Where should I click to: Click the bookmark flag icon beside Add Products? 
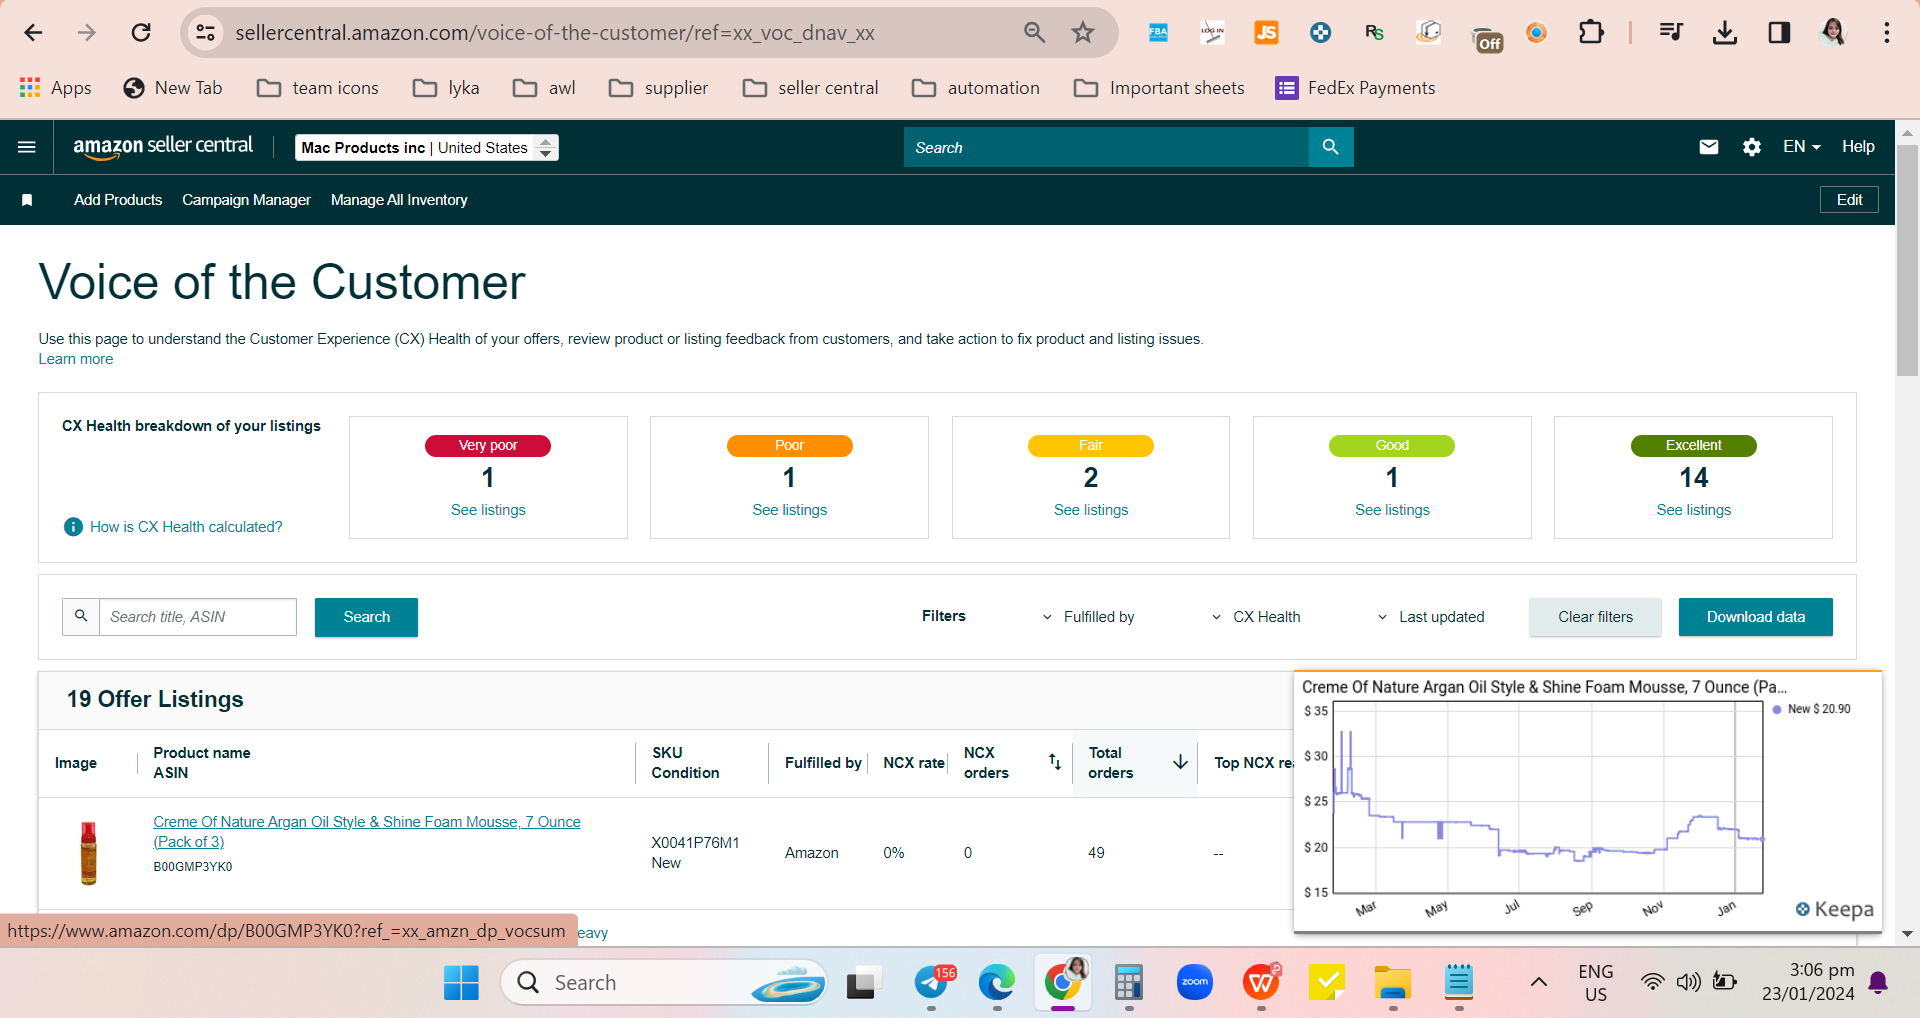pos(27,200)
